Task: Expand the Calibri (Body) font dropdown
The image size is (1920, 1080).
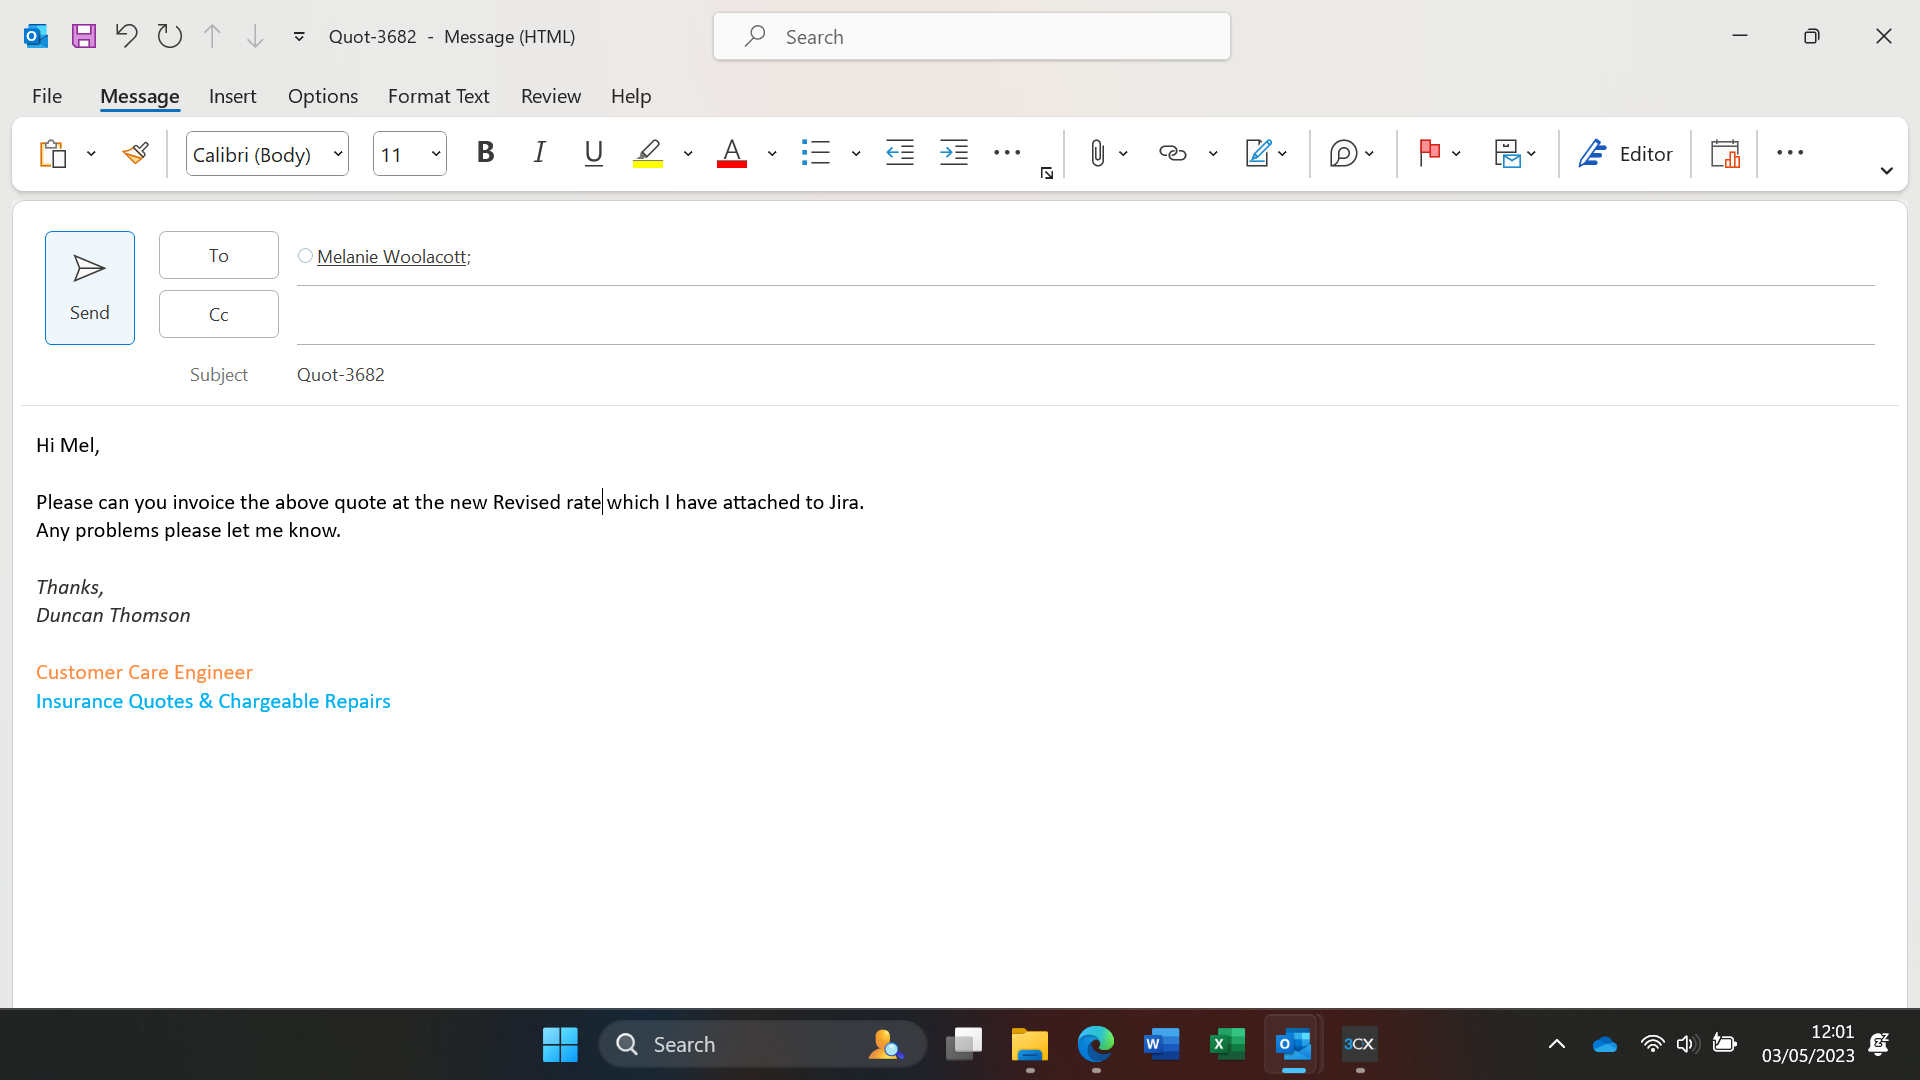Action: click(338, 154)
